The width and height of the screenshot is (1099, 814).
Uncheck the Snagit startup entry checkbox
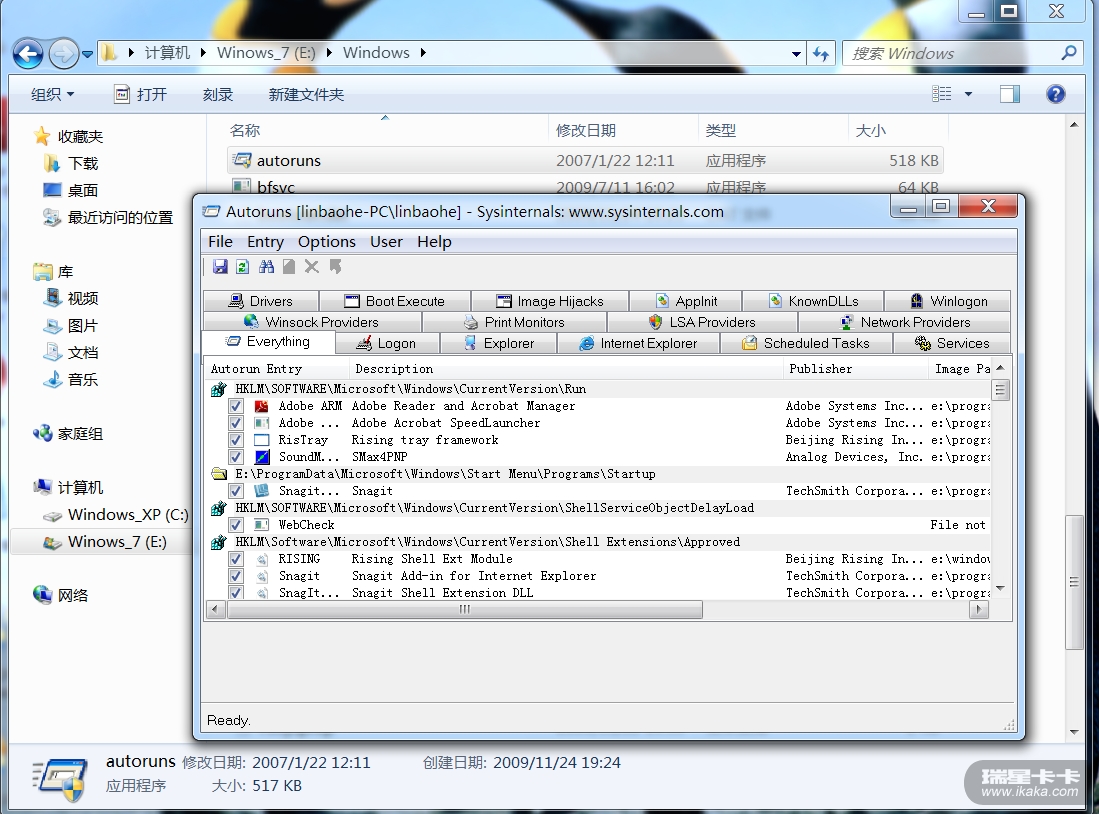236,491
